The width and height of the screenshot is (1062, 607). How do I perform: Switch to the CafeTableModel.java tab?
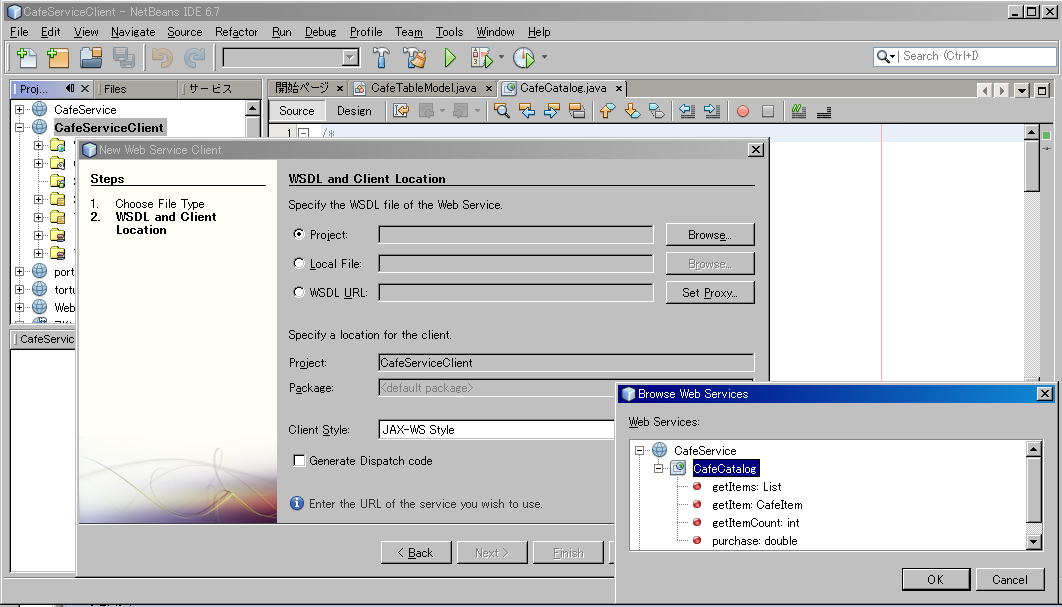tap(423, 88)
